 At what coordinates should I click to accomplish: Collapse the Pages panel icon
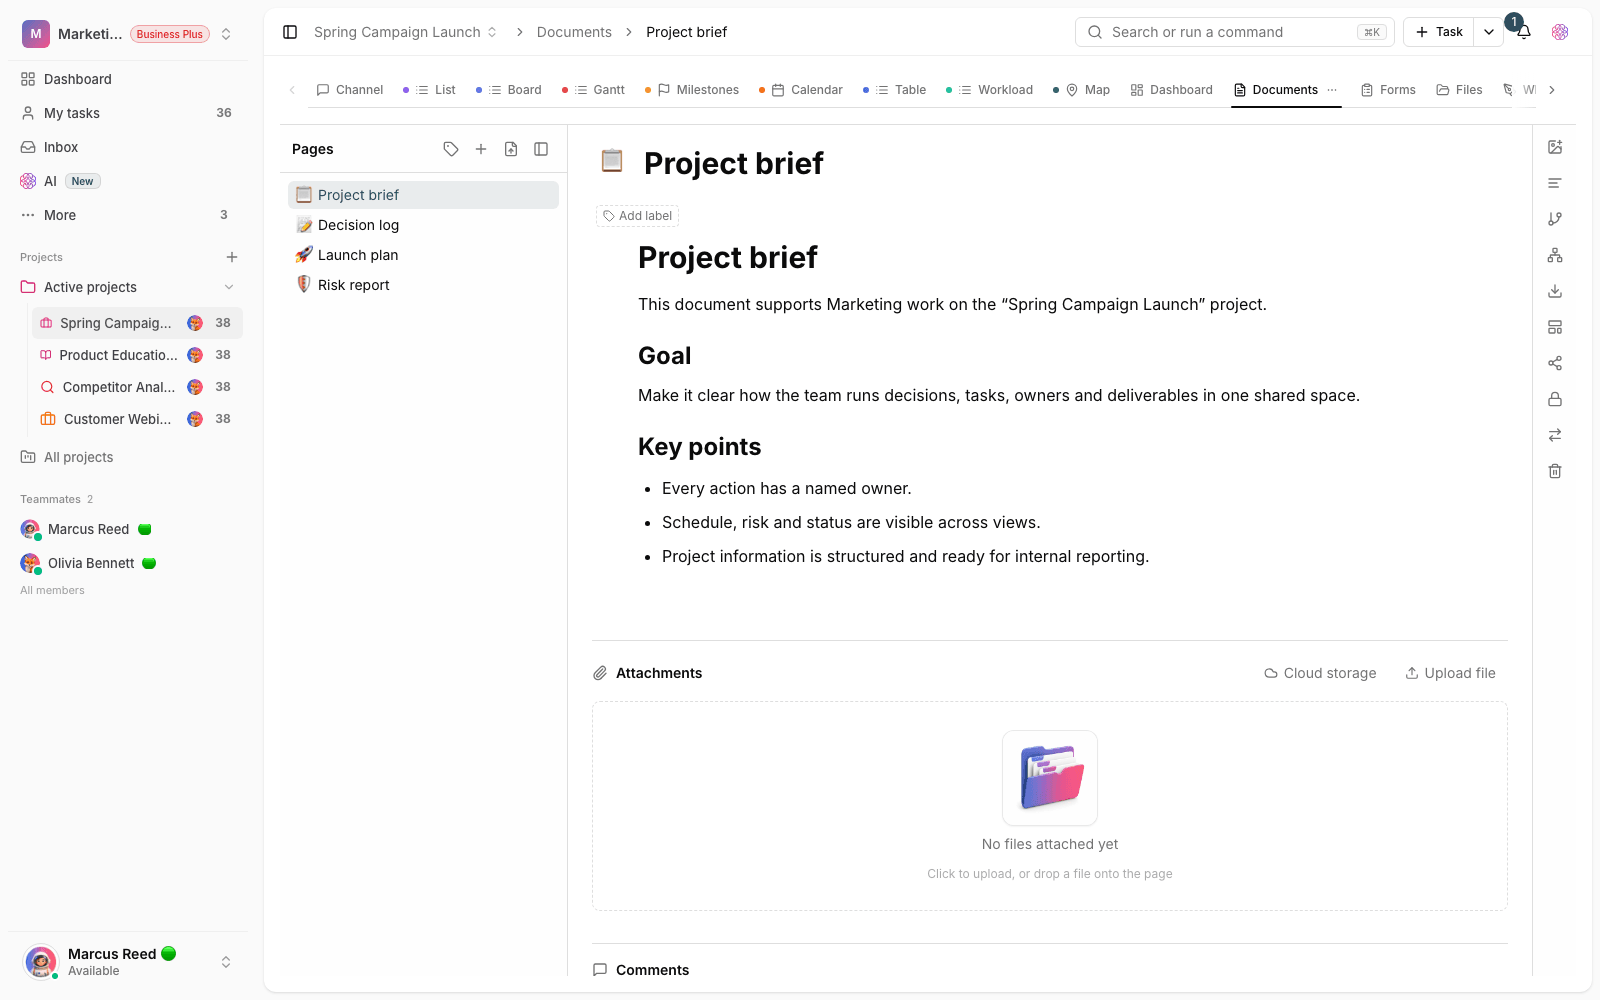coord(541,149)
